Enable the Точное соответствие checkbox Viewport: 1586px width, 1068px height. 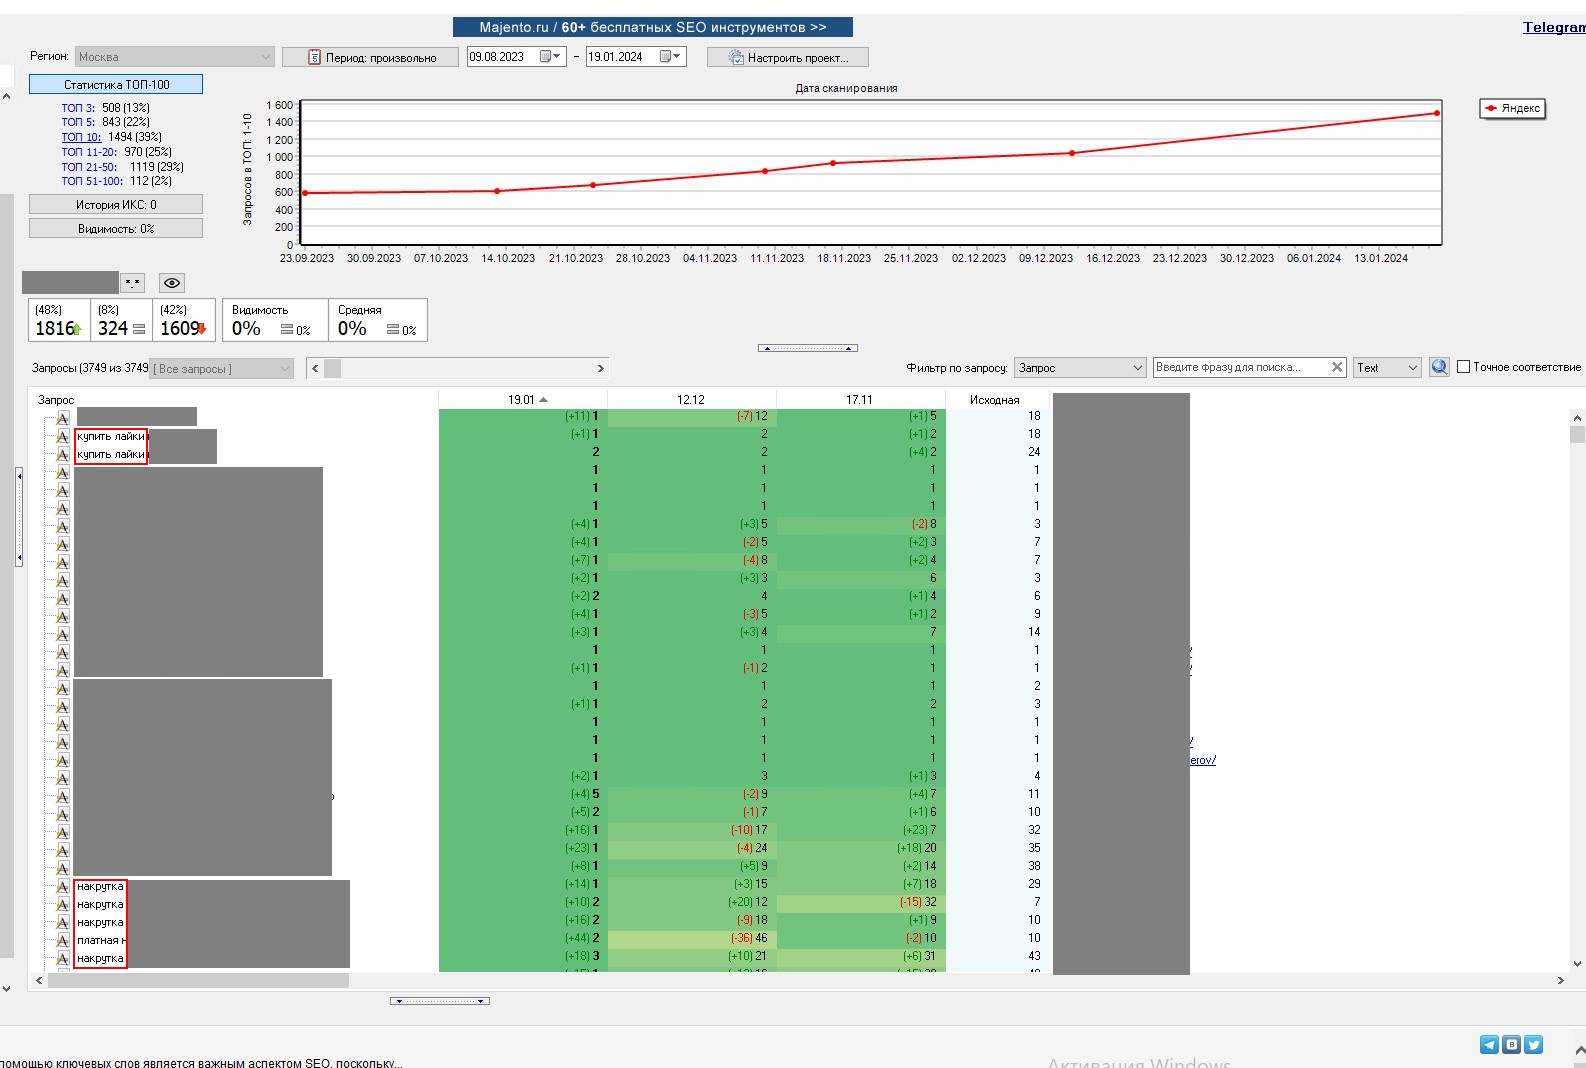pos(1463,367)
